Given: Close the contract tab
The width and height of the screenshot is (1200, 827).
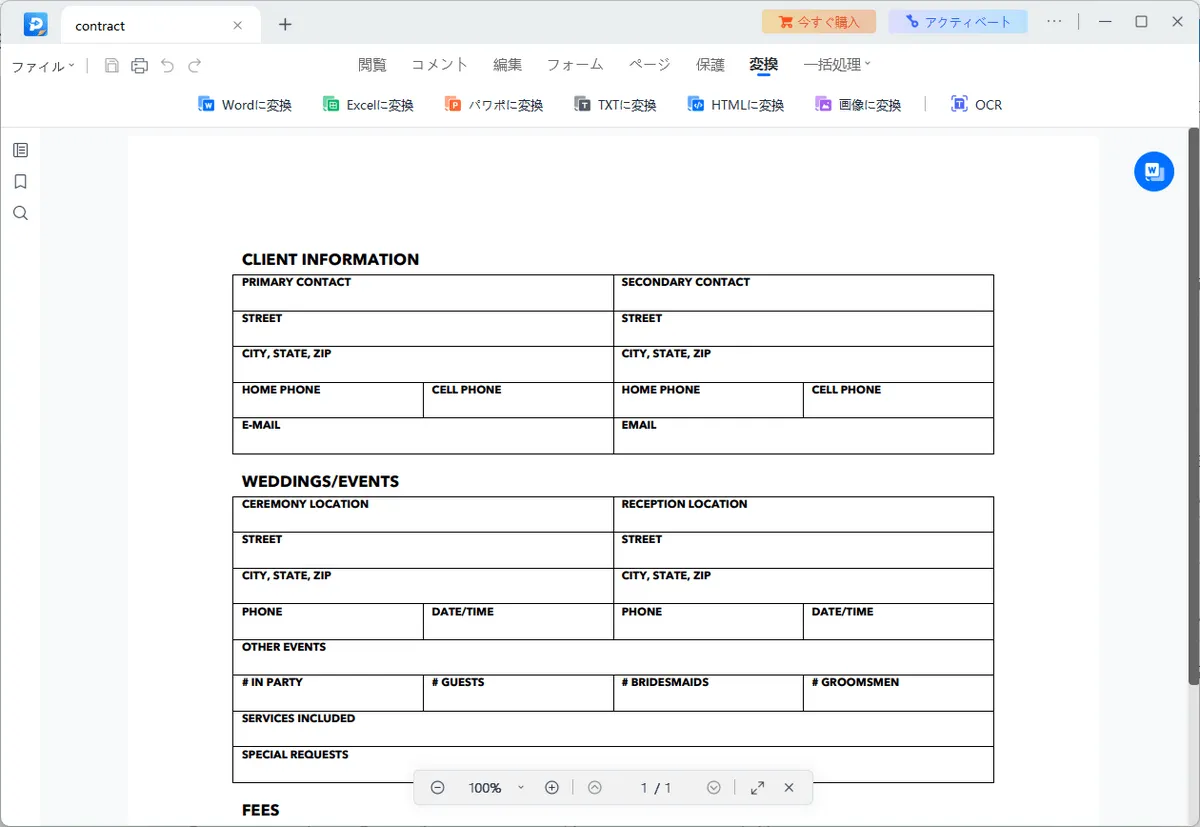Looking at the screenshot, I should click(x=237, y=25).
